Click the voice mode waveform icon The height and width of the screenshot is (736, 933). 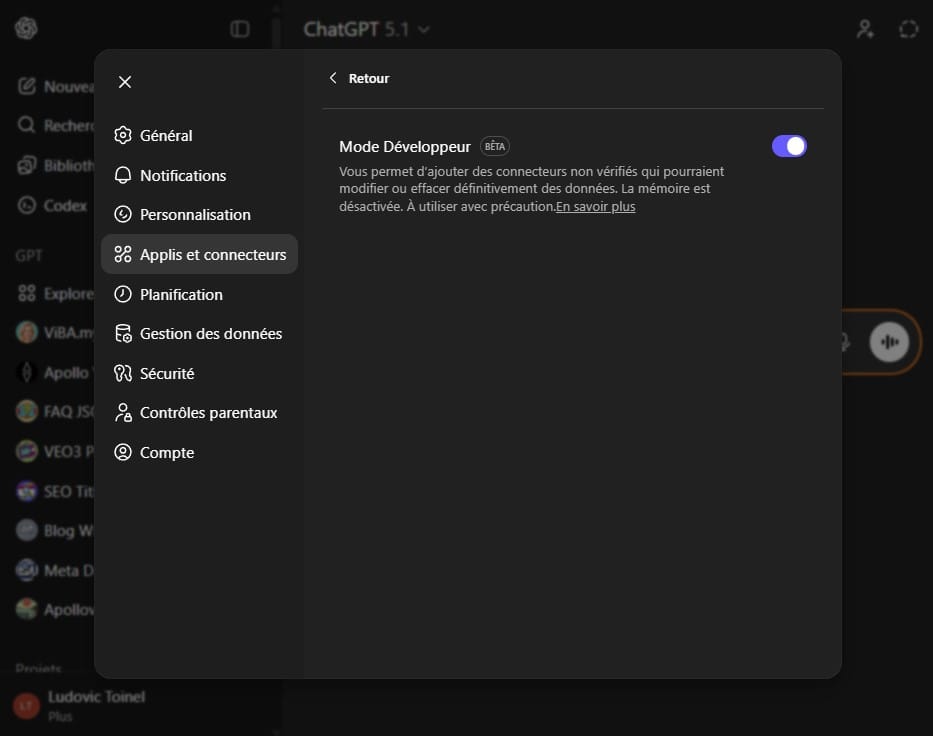pos(888,342)
